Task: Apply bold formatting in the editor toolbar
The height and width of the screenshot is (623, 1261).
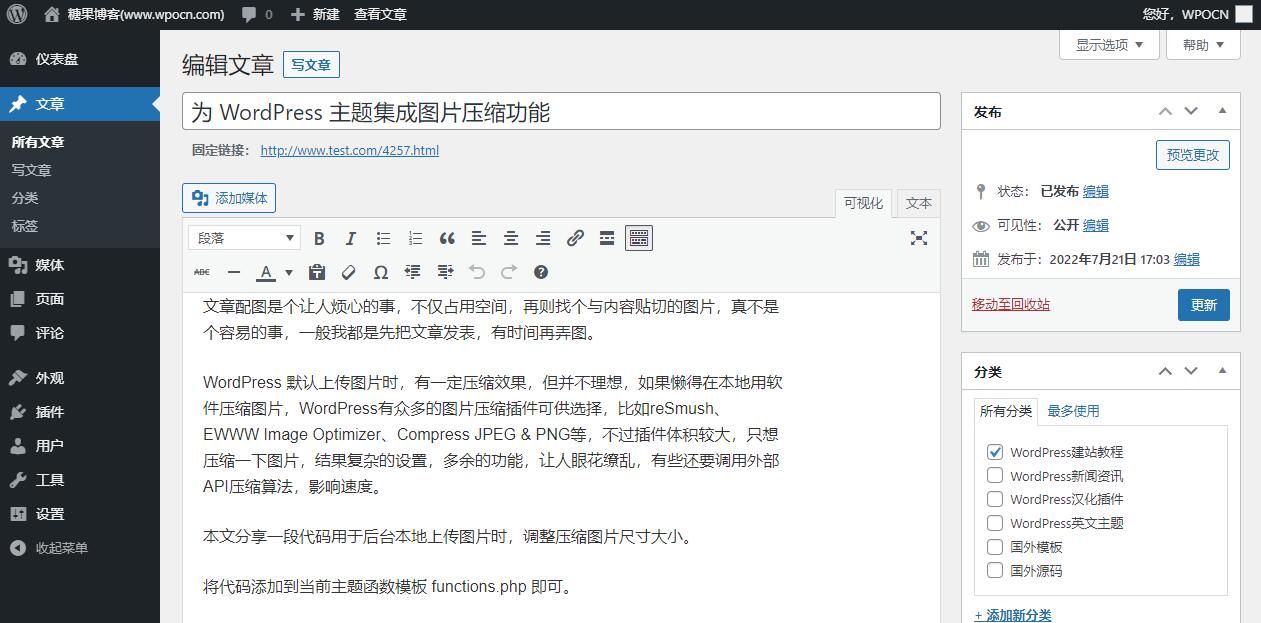Action: coord(319,238)
